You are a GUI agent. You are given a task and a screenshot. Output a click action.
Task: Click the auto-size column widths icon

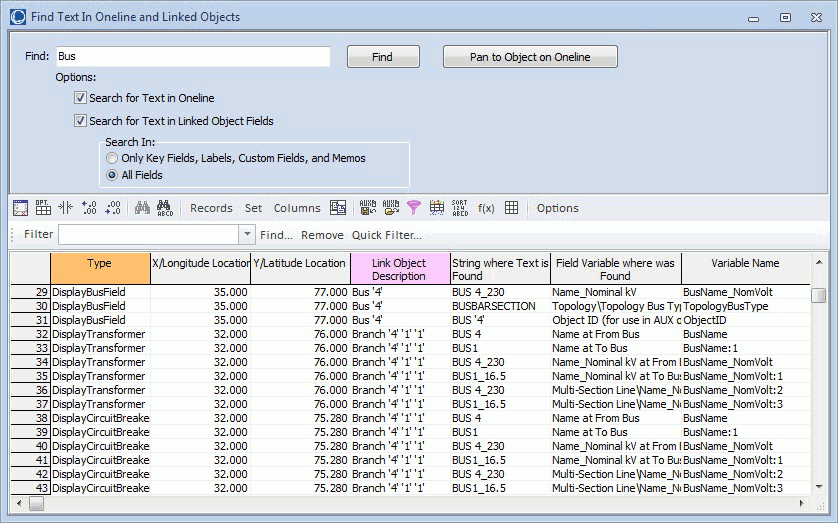coord(66,208)
